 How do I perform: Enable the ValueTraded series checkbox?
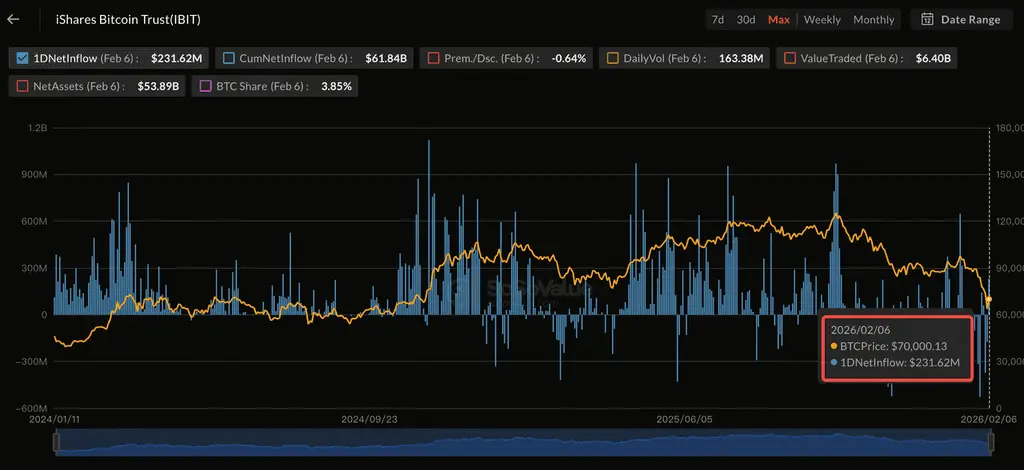pos(790,58)
